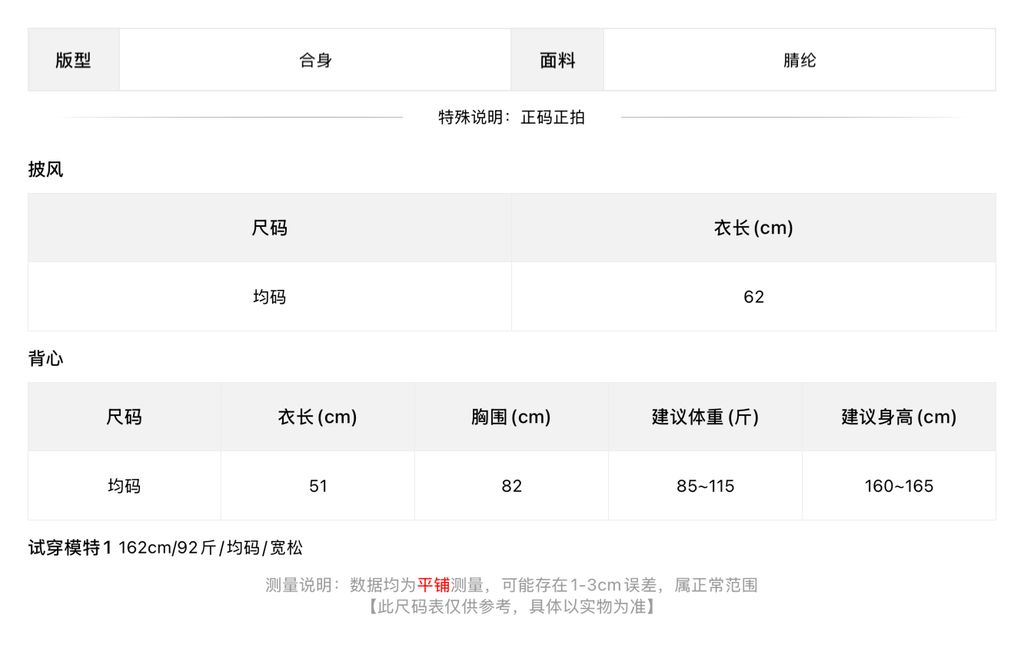Screen dimensions: 1024x645
Task: Select the 合身 fit value
Action: [315, 60]
